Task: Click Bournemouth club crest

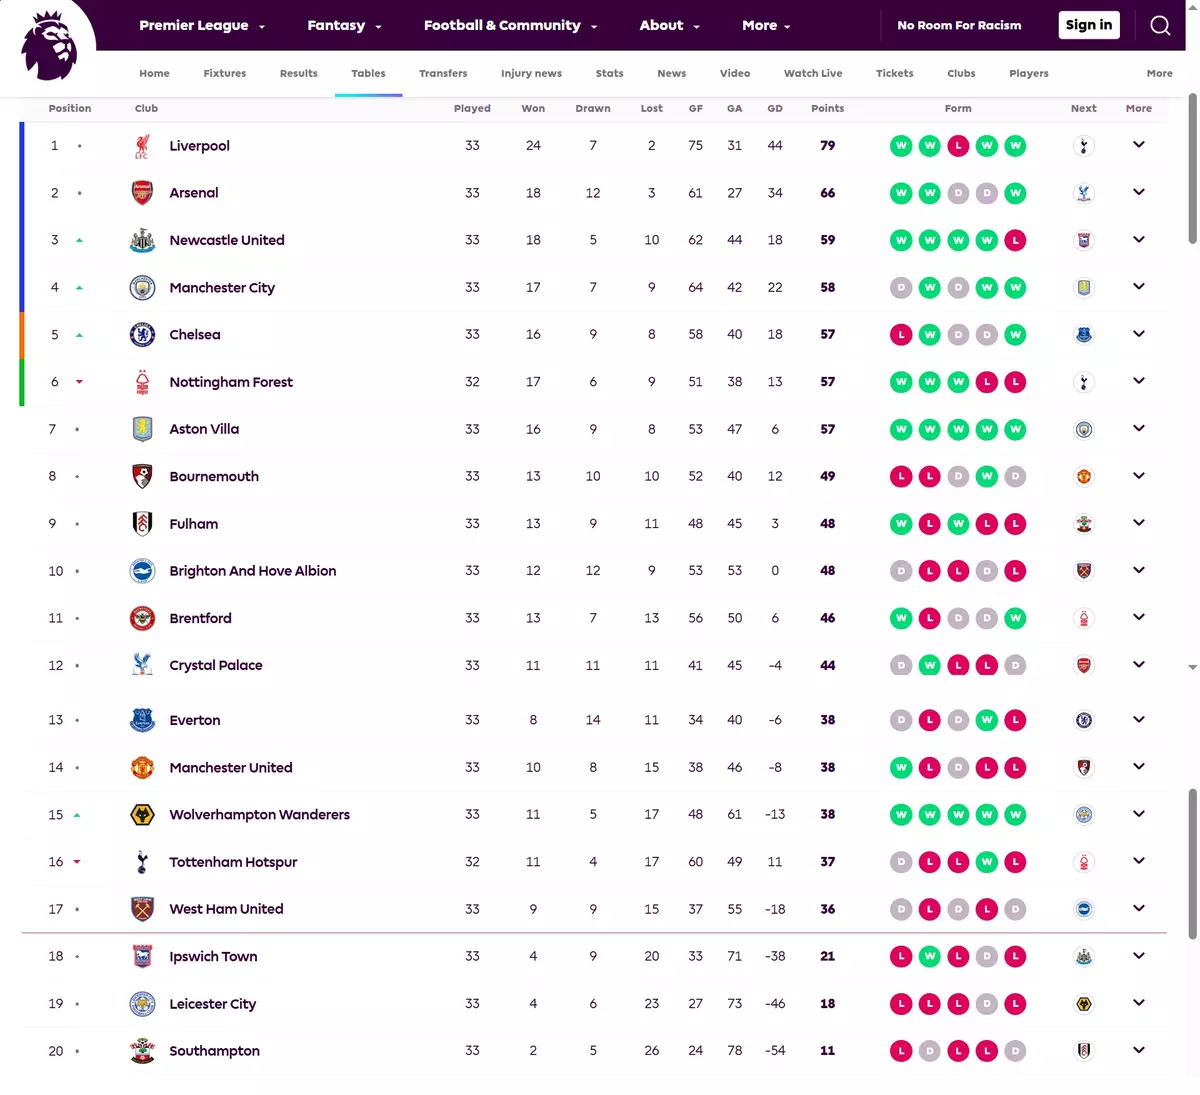Action: (142, 476)
